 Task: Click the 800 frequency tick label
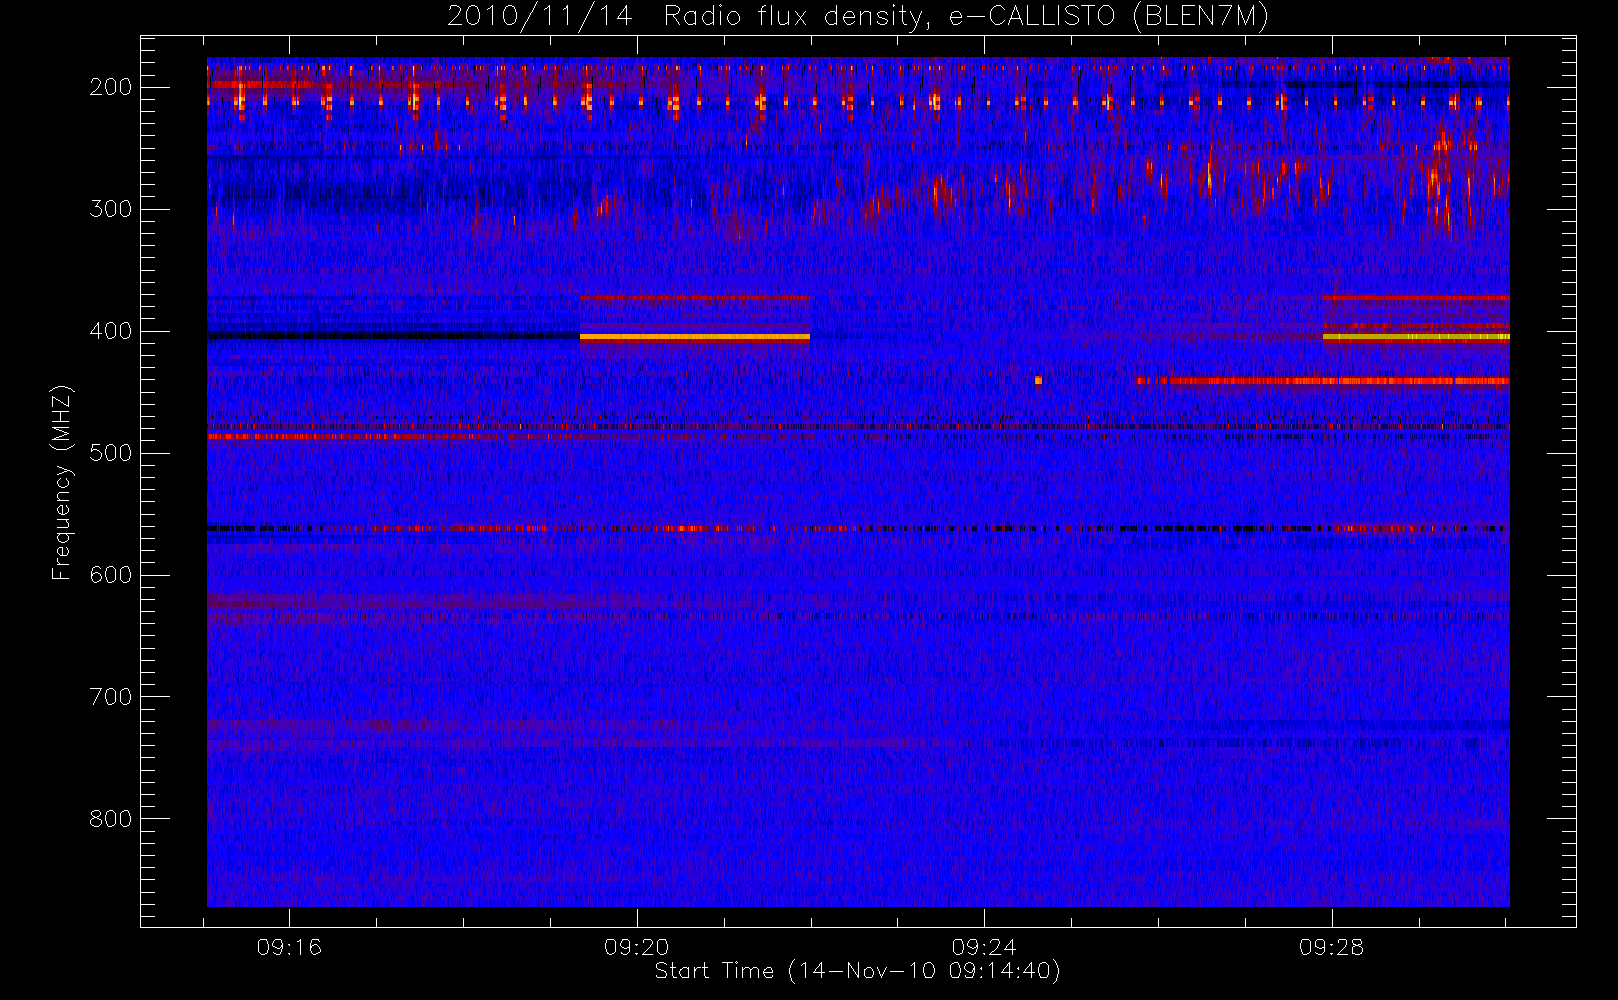[111, 819]
